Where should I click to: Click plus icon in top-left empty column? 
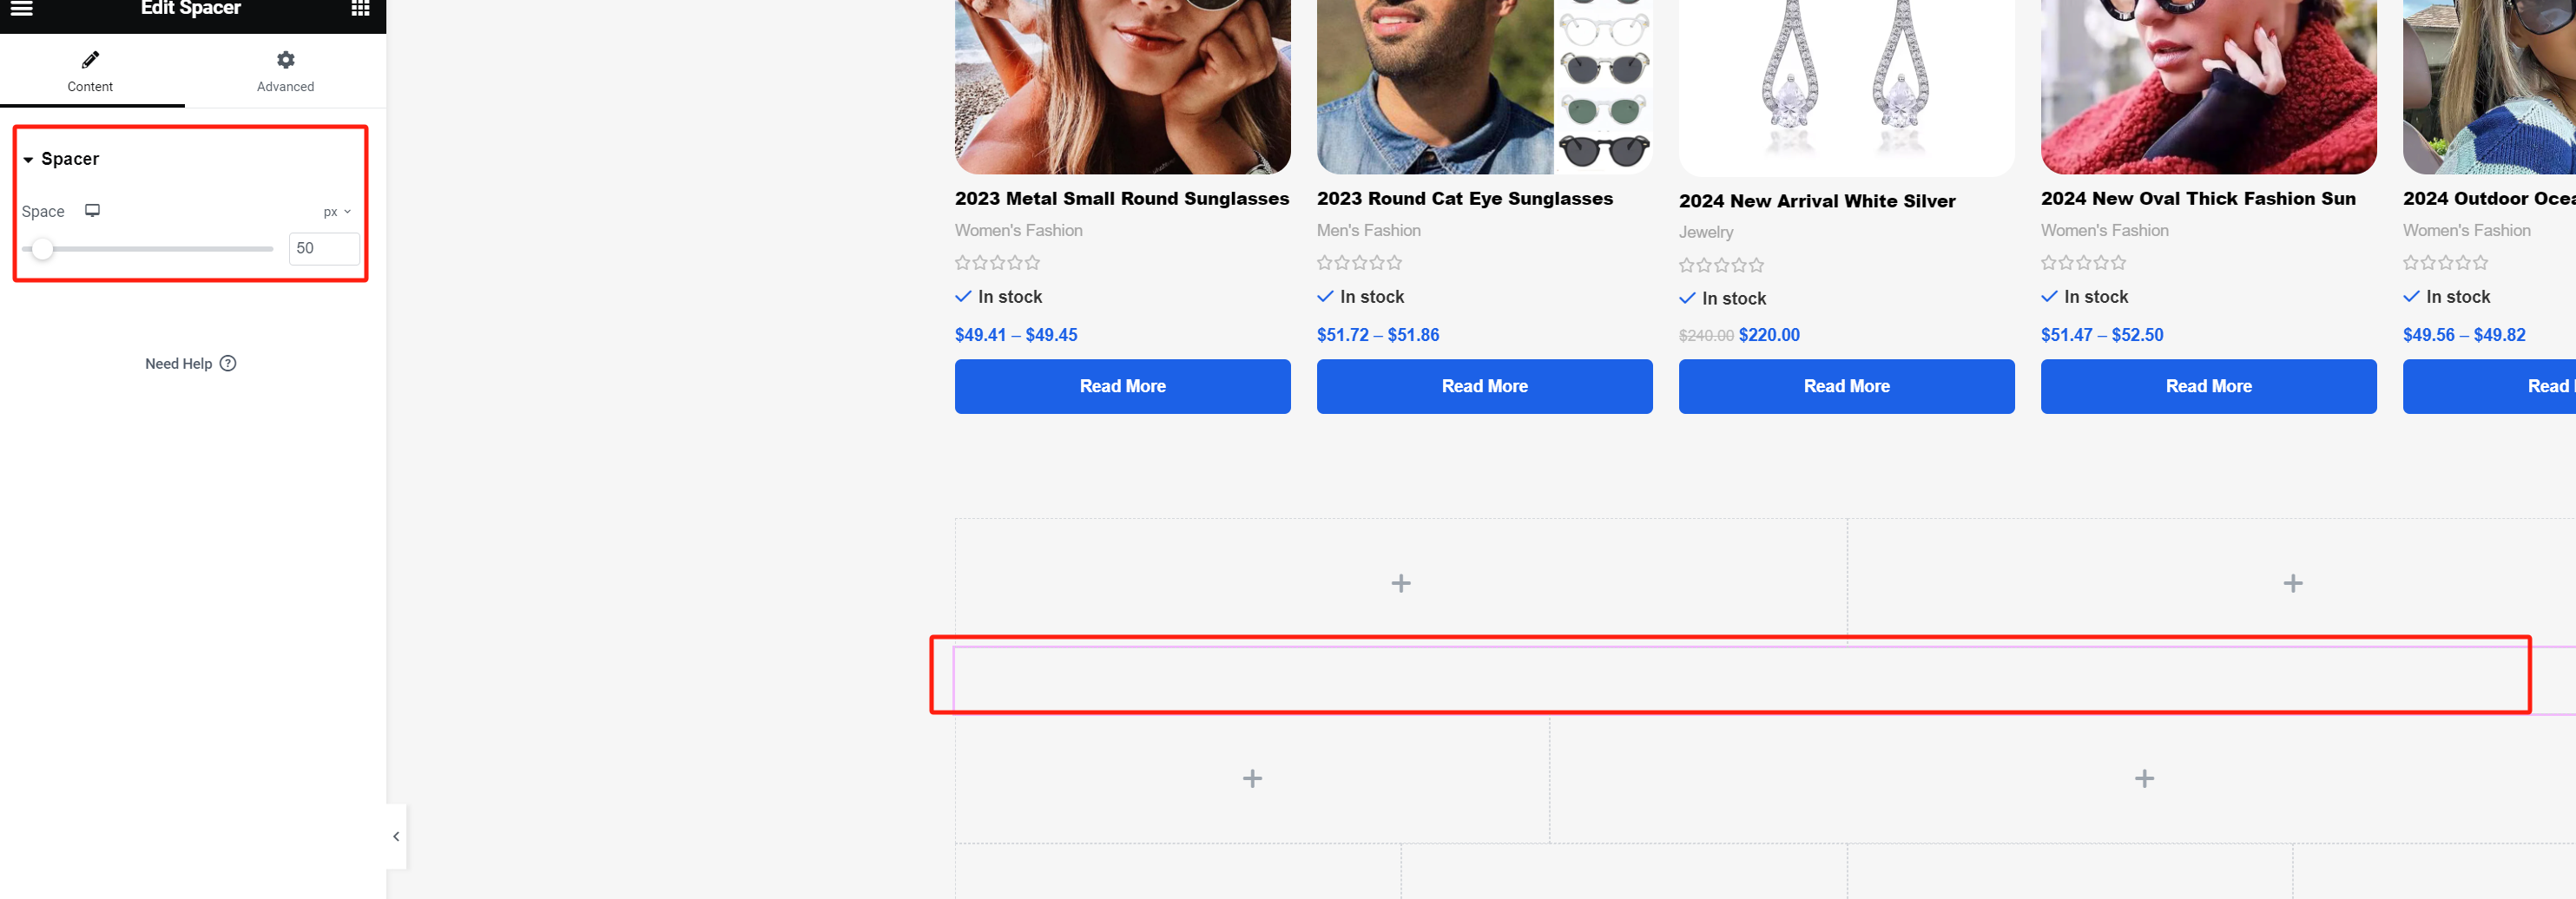(1400, 583)
